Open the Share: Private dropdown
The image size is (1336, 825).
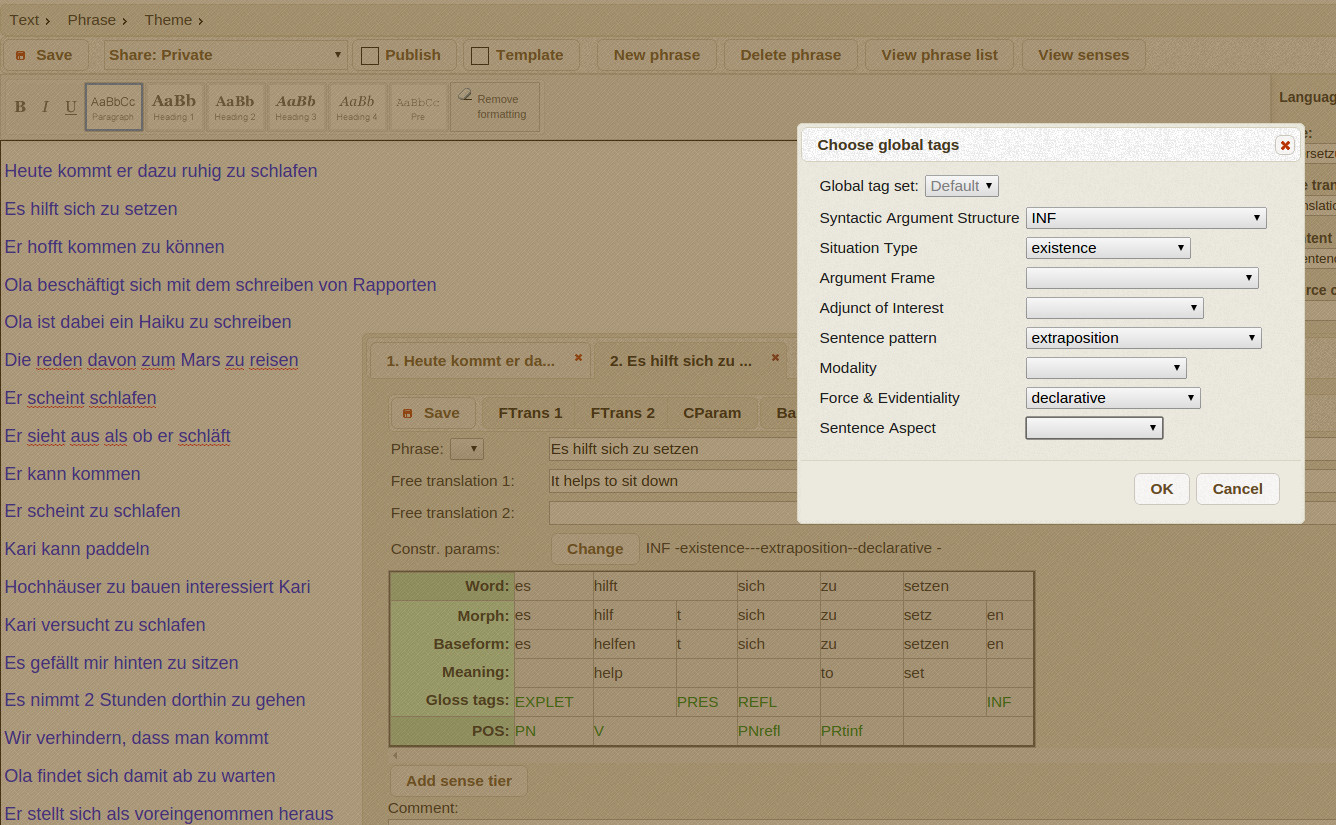point(226,55)
